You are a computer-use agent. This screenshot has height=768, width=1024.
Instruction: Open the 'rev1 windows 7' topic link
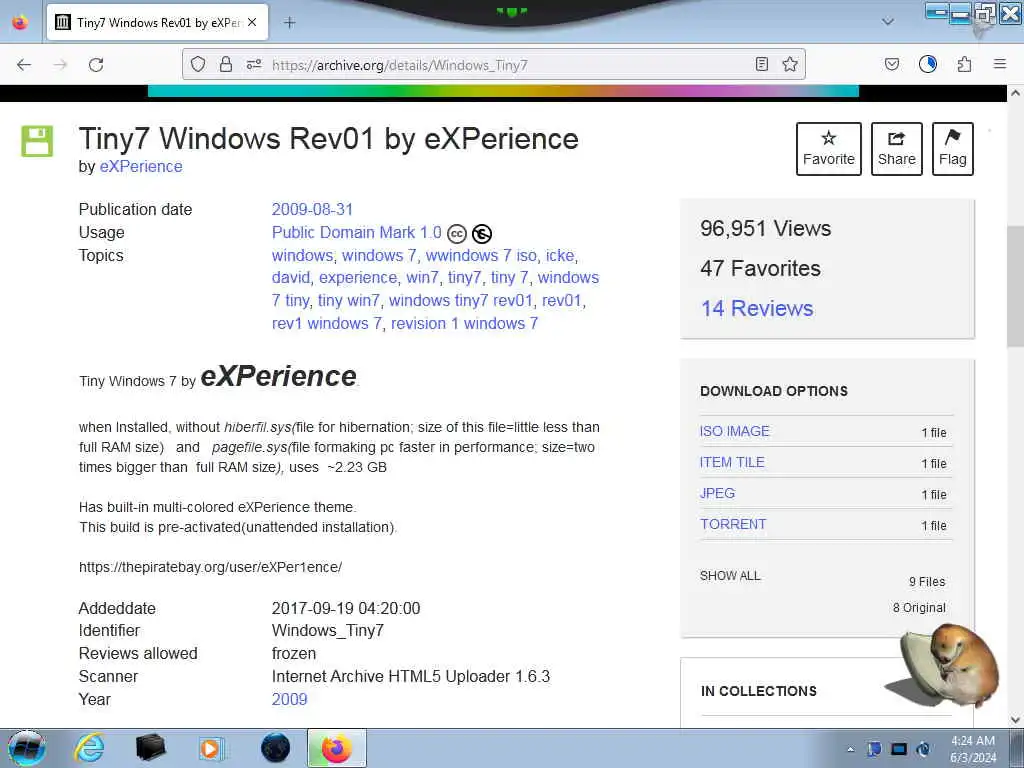(x=327, y=323)
